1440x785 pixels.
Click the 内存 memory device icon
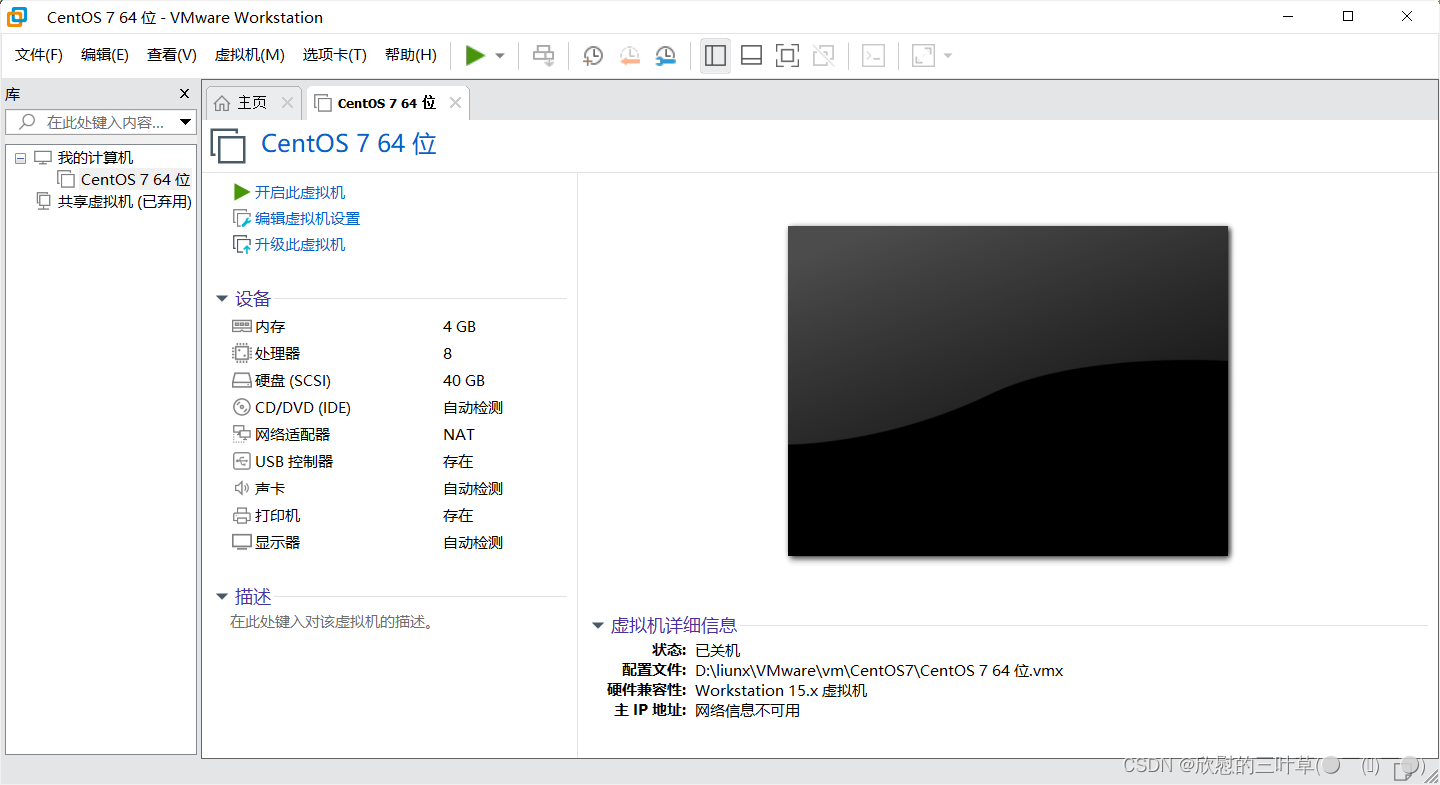coord(241,326)
